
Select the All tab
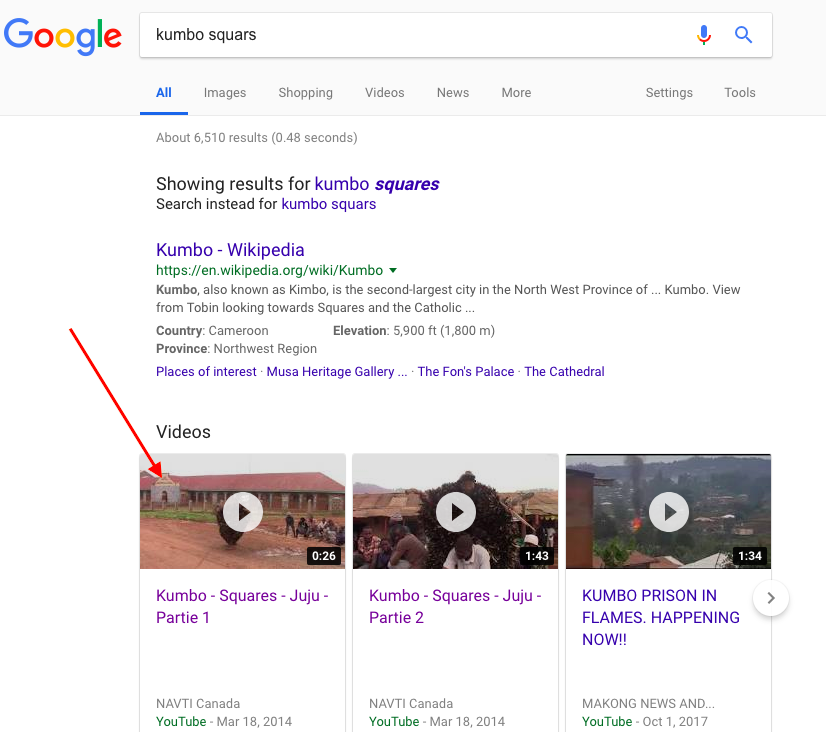click(164, 93)
